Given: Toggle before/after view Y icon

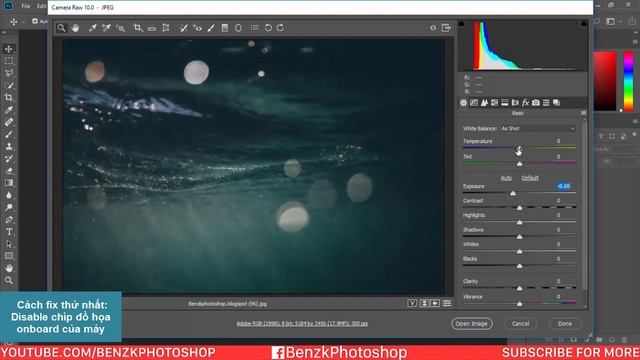Looking at the screenshot, I should click(x=412, y=303).
